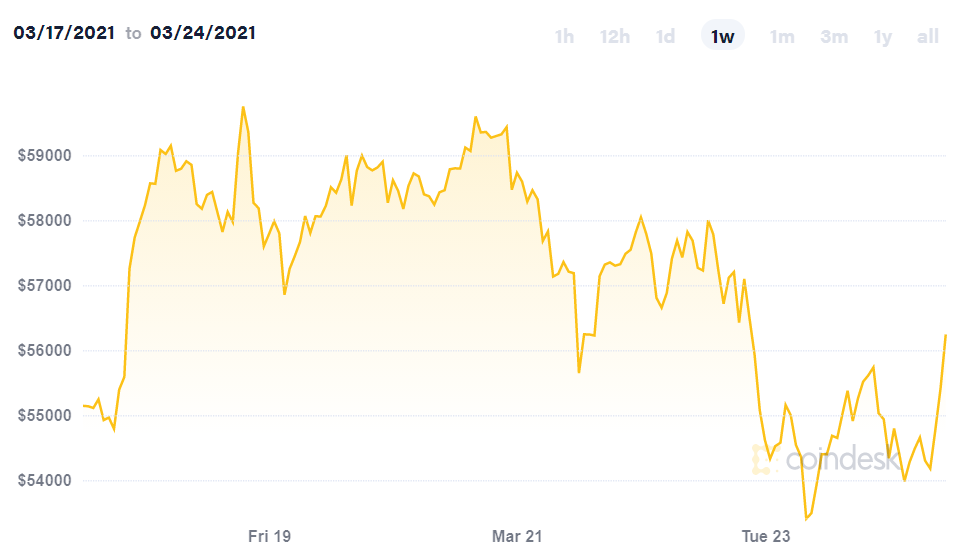Image resolution: width=959 pixels, height=556 pixels.
Task: Click the start date 03/17/2021
Action: tap(64, 33)
